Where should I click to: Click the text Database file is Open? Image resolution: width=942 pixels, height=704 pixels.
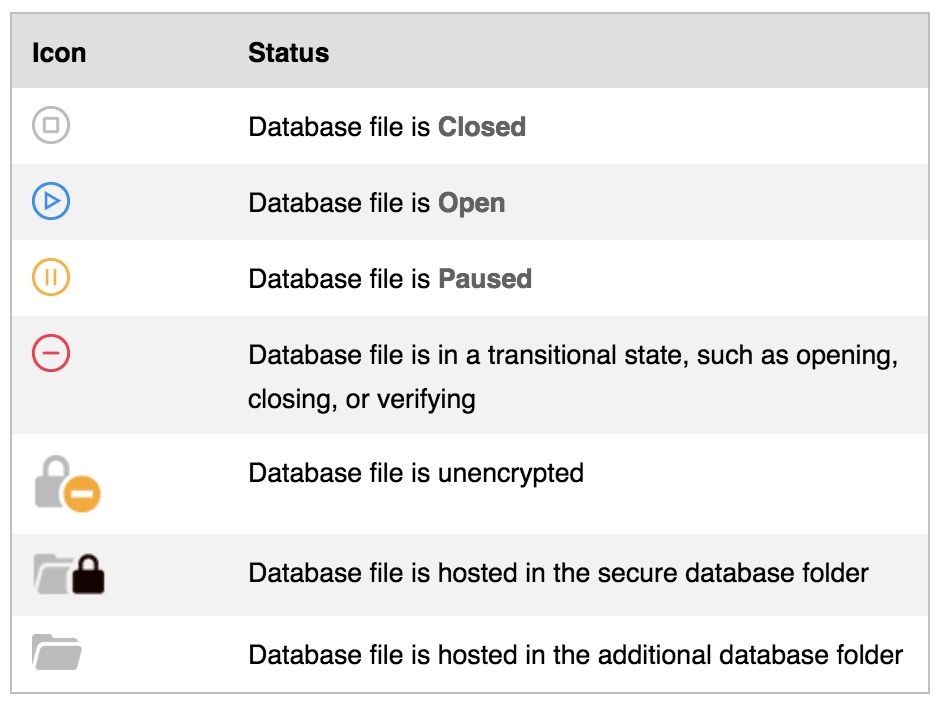(377, 203)
